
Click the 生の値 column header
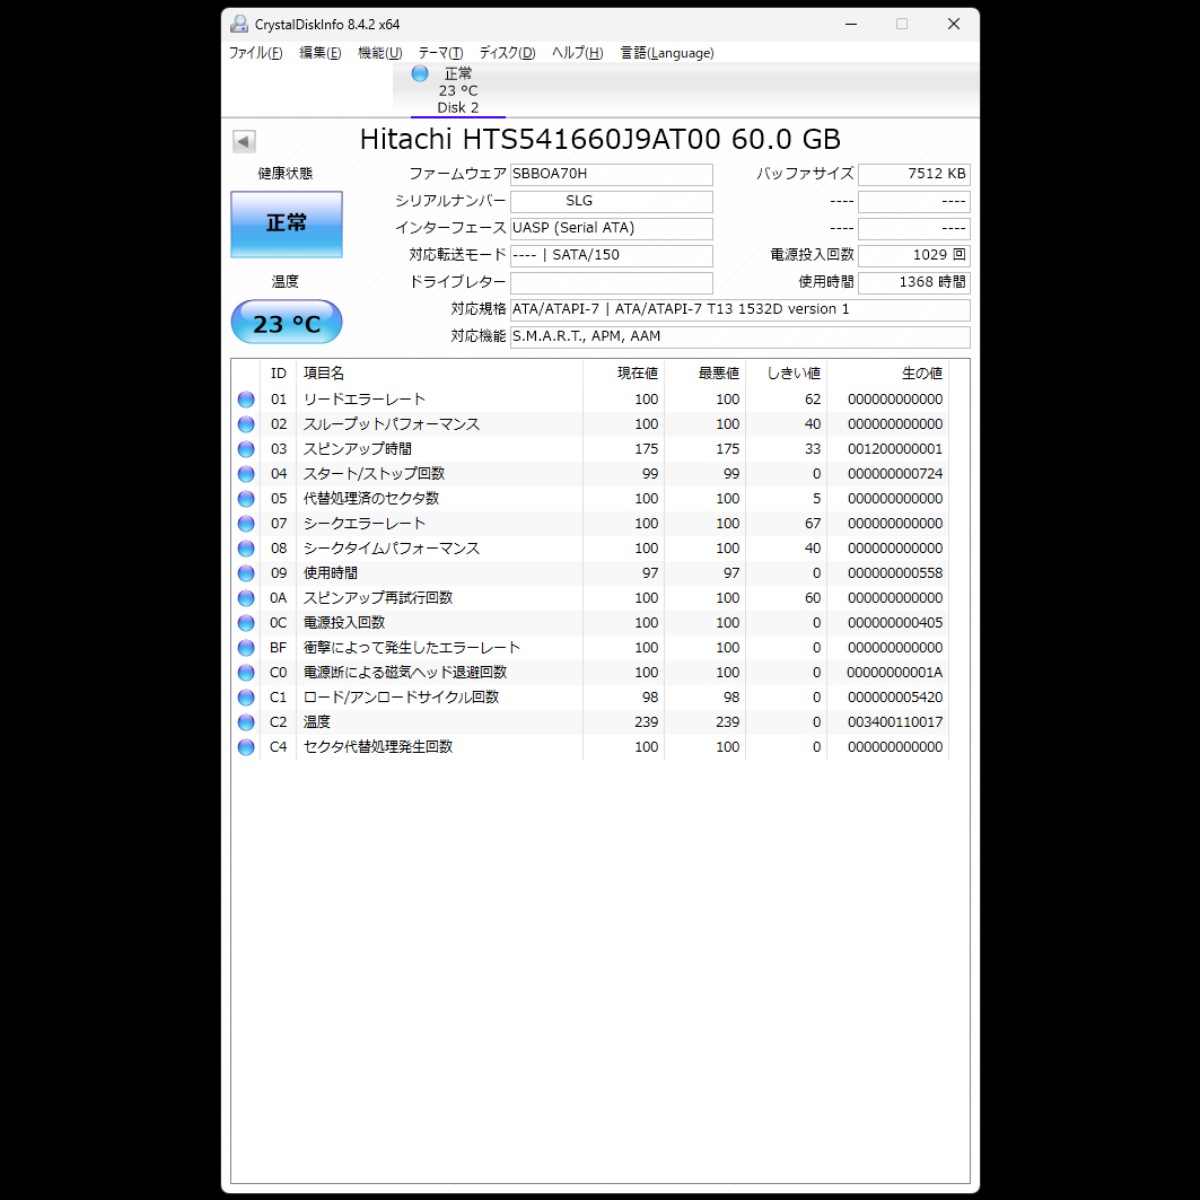(921, 373)
